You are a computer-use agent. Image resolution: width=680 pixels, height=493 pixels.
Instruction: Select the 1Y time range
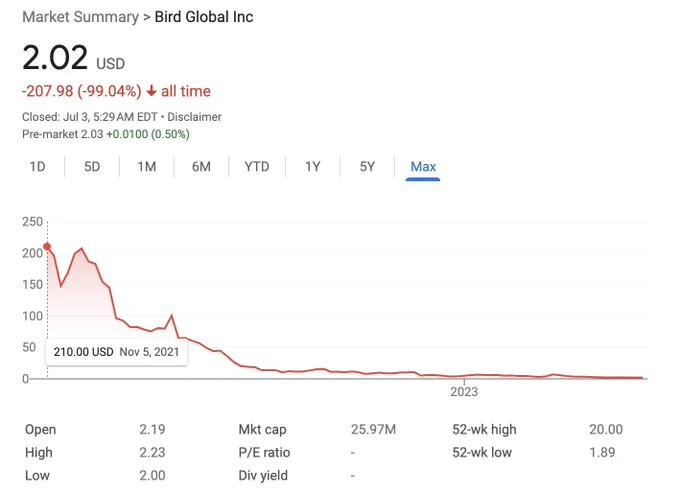(313, 167)
